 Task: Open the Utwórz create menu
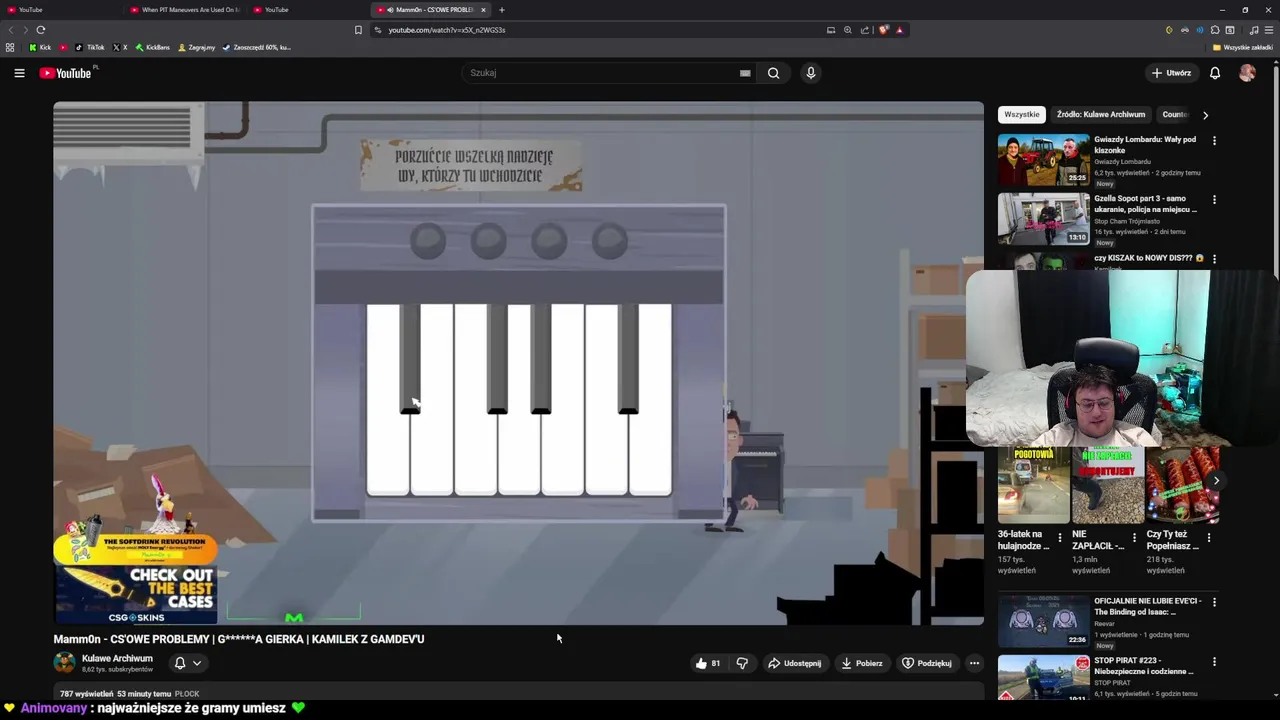1171,73
